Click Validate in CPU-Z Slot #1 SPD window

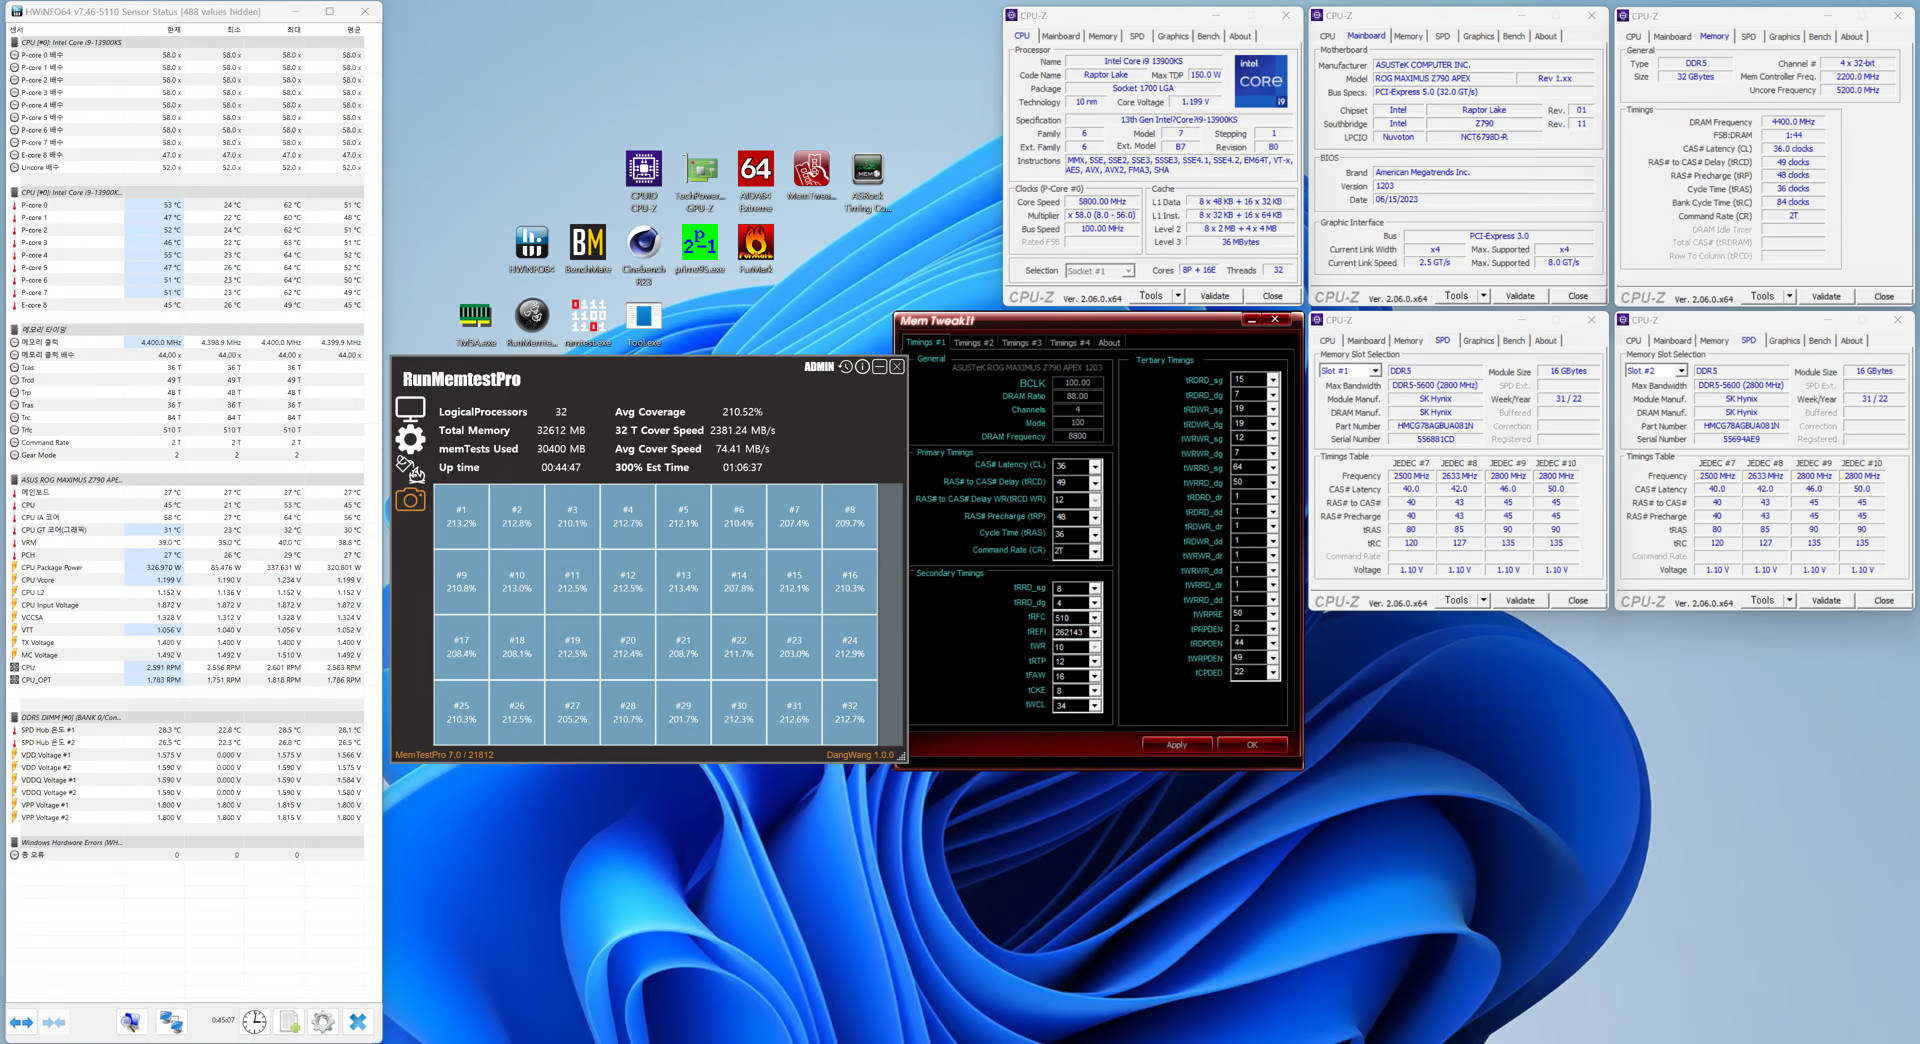(x=1520, y=600)
